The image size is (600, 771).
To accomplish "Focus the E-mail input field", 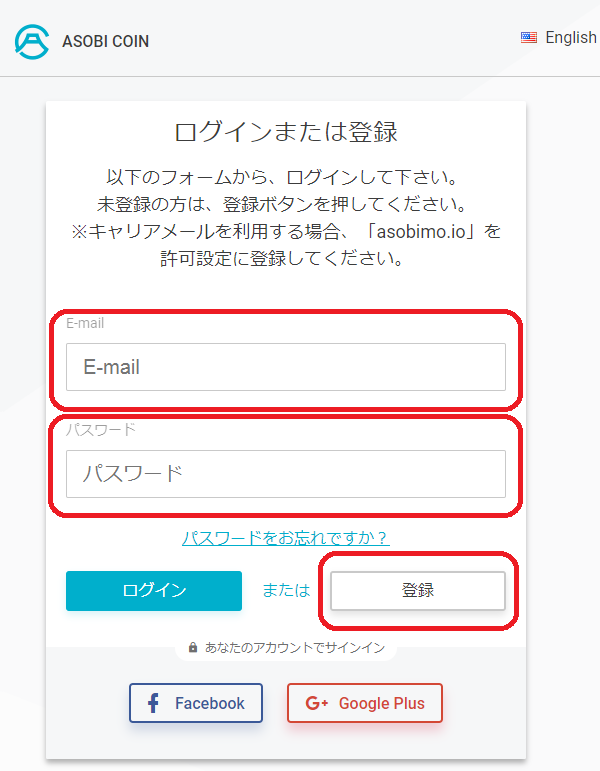I will pyautogui.click(x=285, y=367).
